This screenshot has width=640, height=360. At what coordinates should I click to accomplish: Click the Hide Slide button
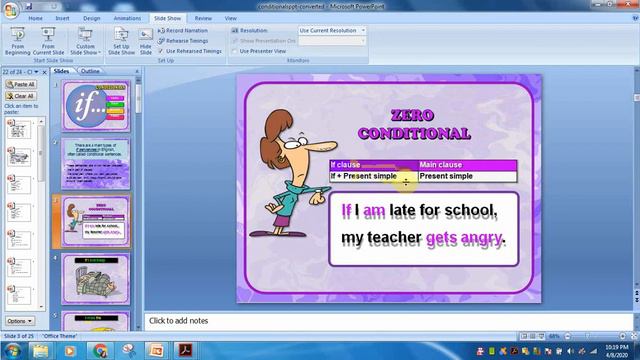pos(146,41)
